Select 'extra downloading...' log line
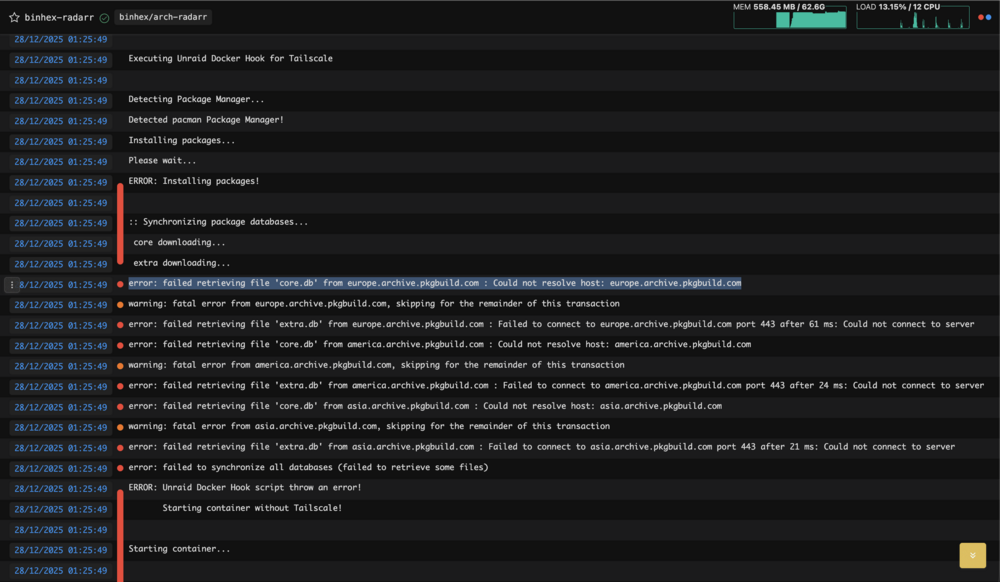 (182, 263)
